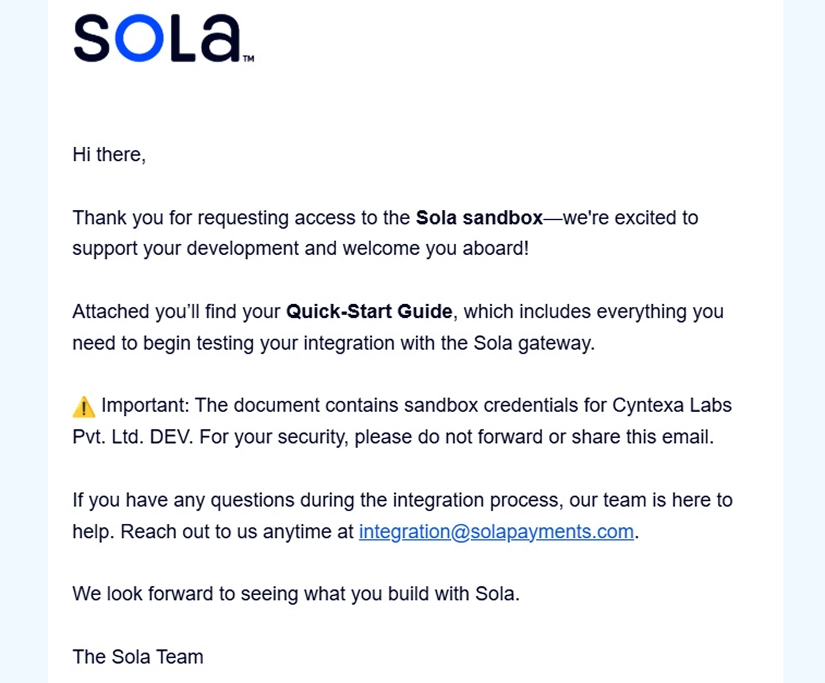This screenshot has height=683, width=825.
Task: Click the yellow warning triangle icon
Action: pyautogui.click(x=84, y=407)
